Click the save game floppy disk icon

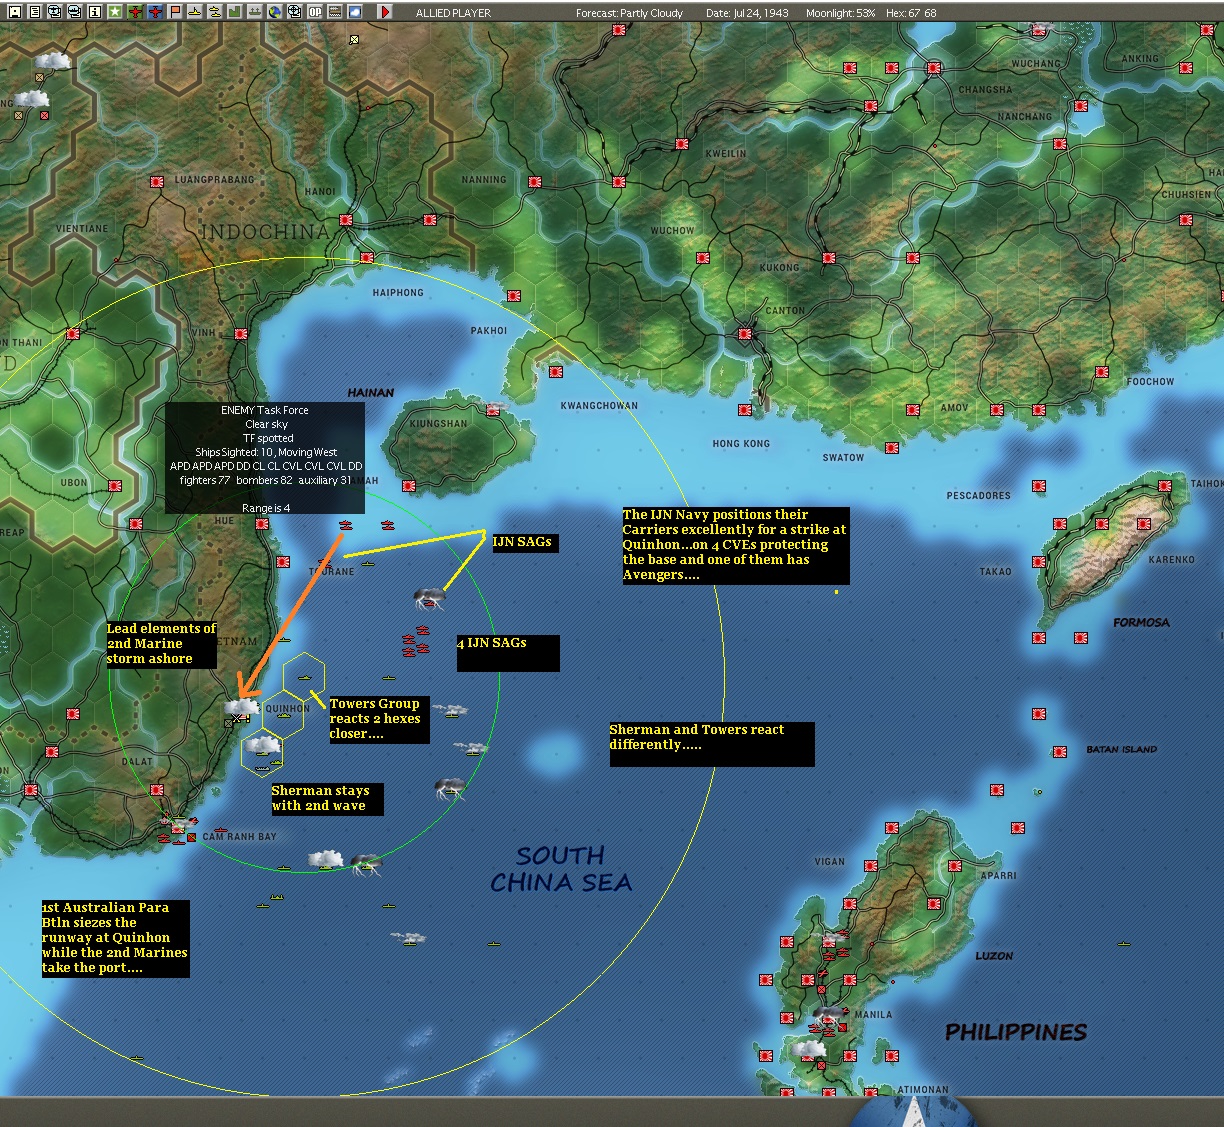tap(14, 12)
